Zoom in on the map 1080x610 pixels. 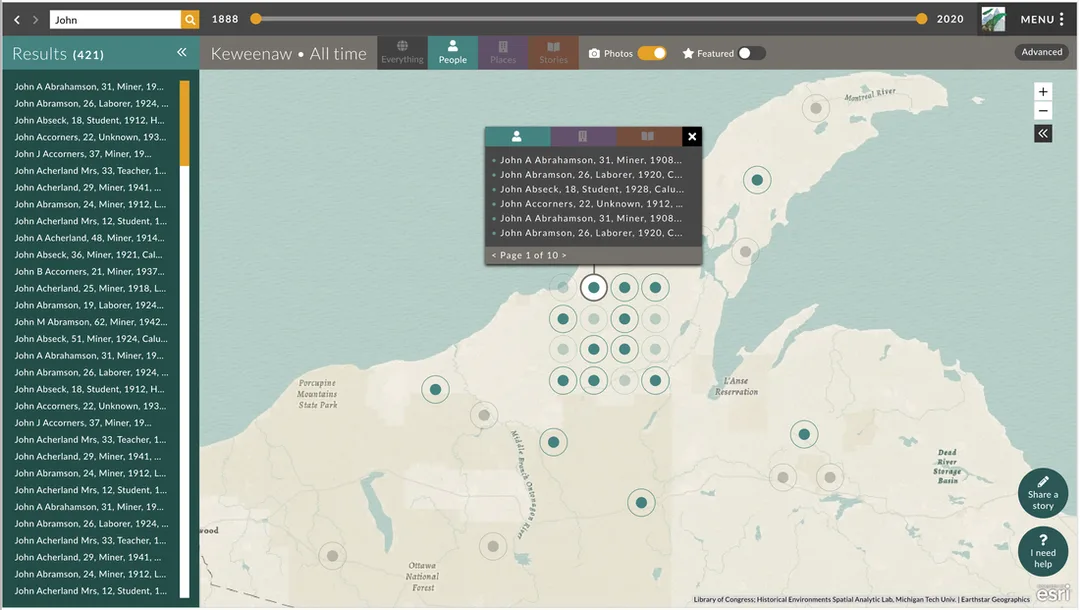1043,92
